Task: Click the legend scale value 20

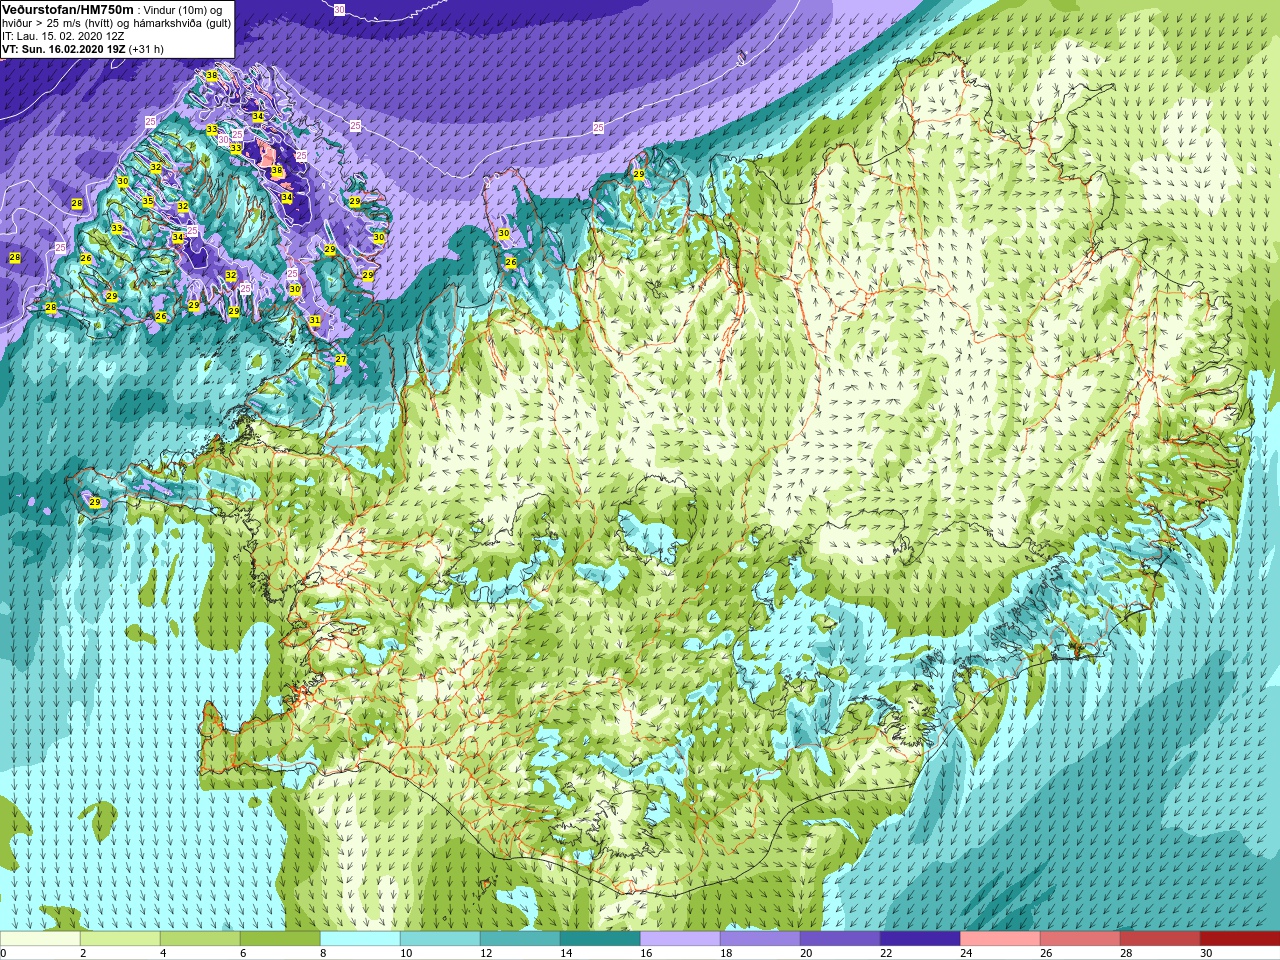Action: point(807,953)
